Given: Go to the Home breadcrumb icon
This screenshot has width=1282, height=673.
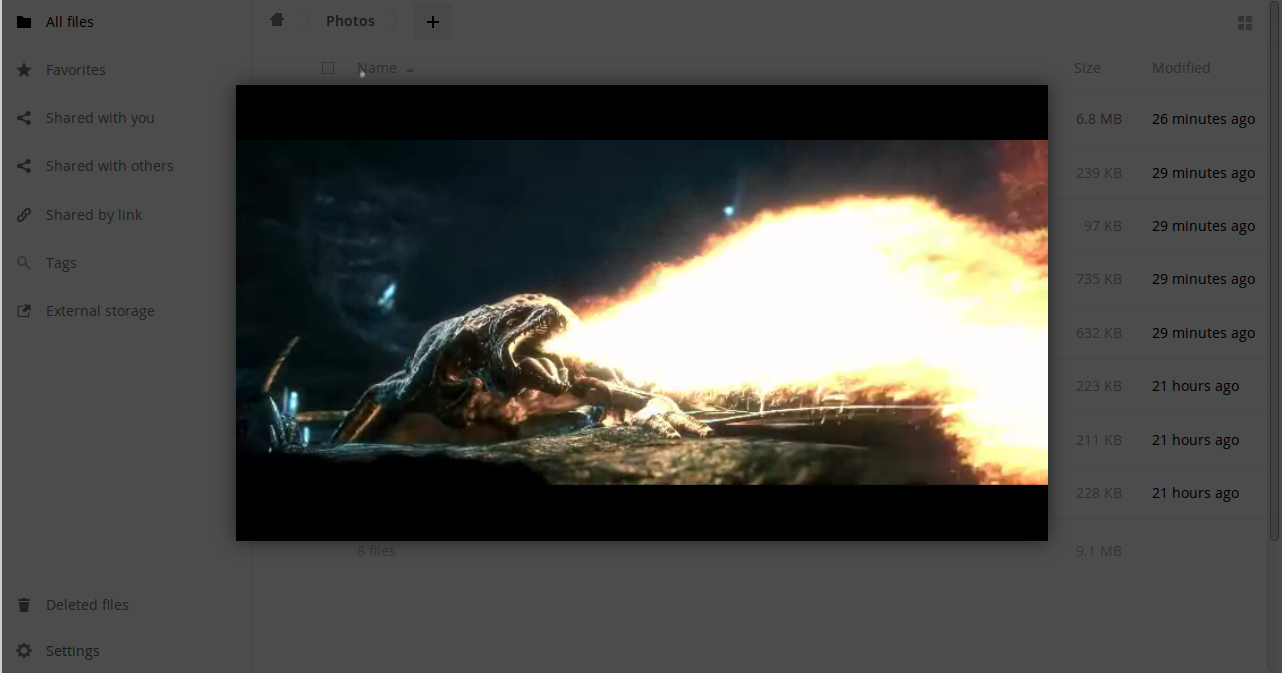Looking at the screenshot, I should point(277,20).
